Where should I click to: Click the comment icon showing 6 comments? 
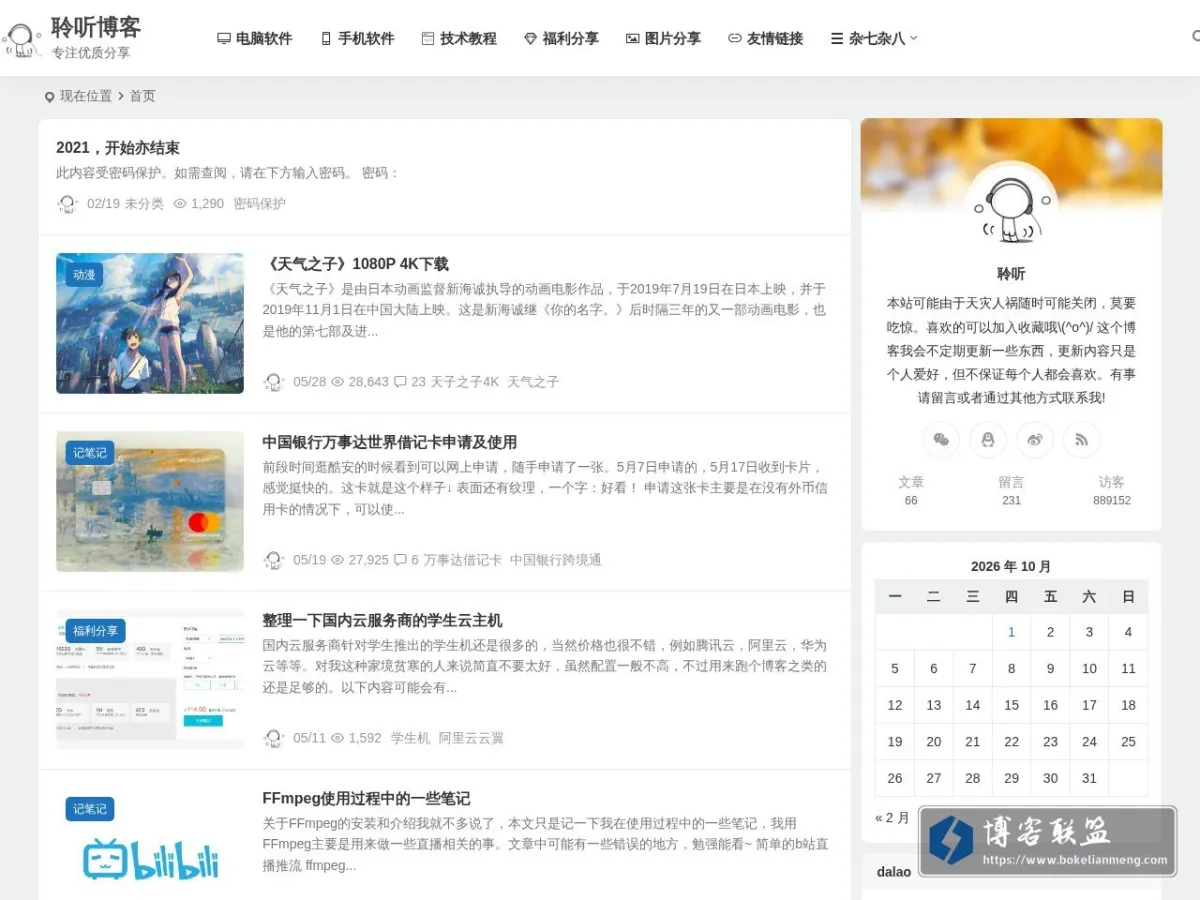click(400, 560)
